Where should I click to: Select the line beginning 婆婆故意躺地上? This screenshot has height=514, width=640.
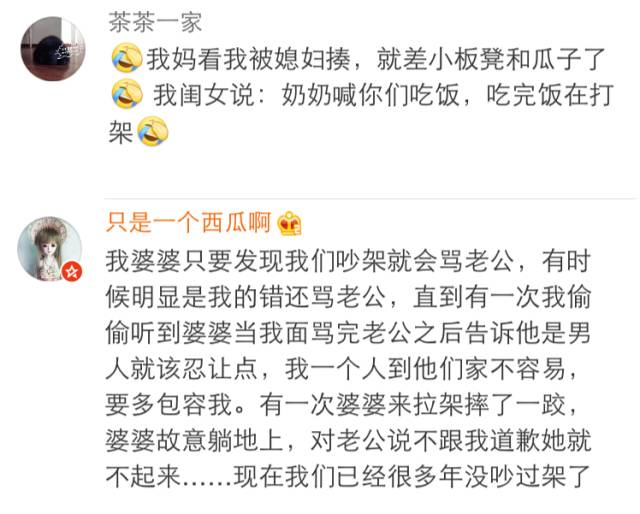(x=348, y=441)
